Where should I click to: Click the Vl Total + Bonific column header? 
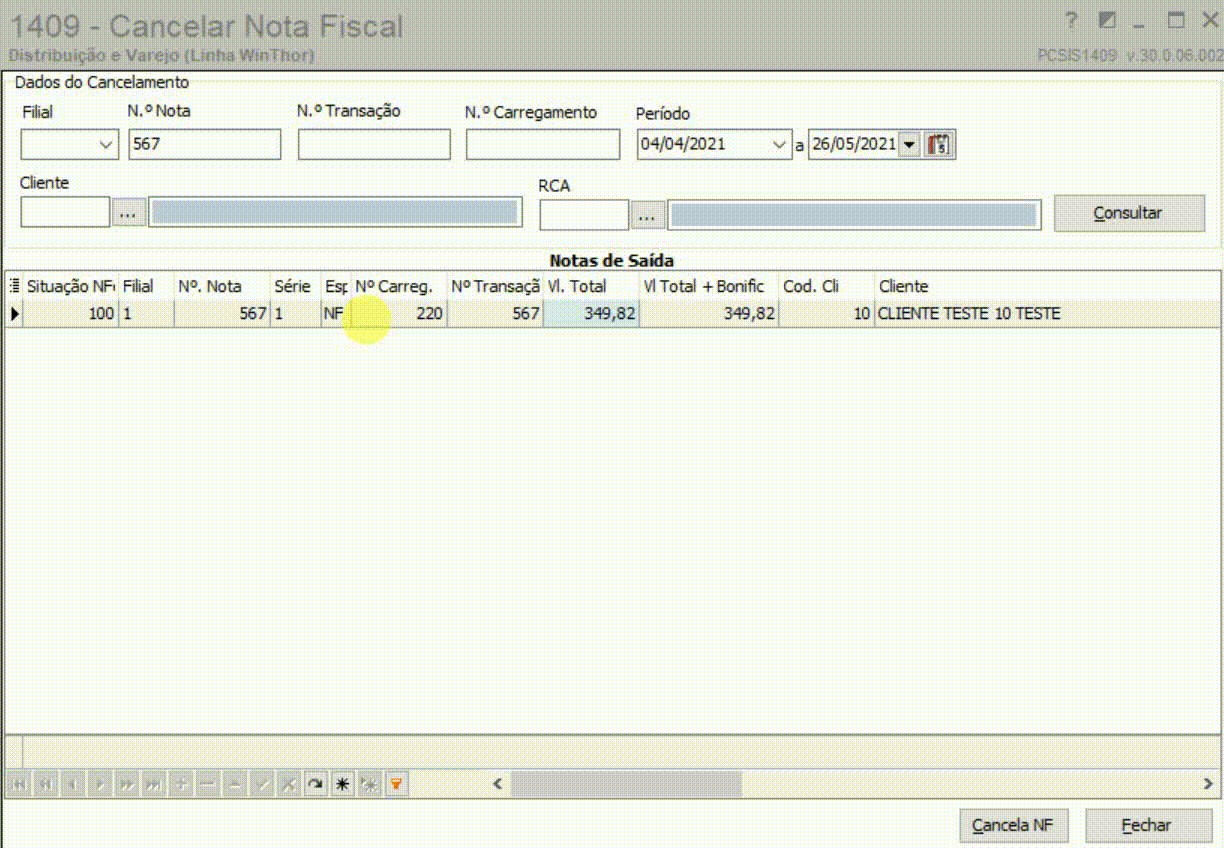[x=709, y=286]
